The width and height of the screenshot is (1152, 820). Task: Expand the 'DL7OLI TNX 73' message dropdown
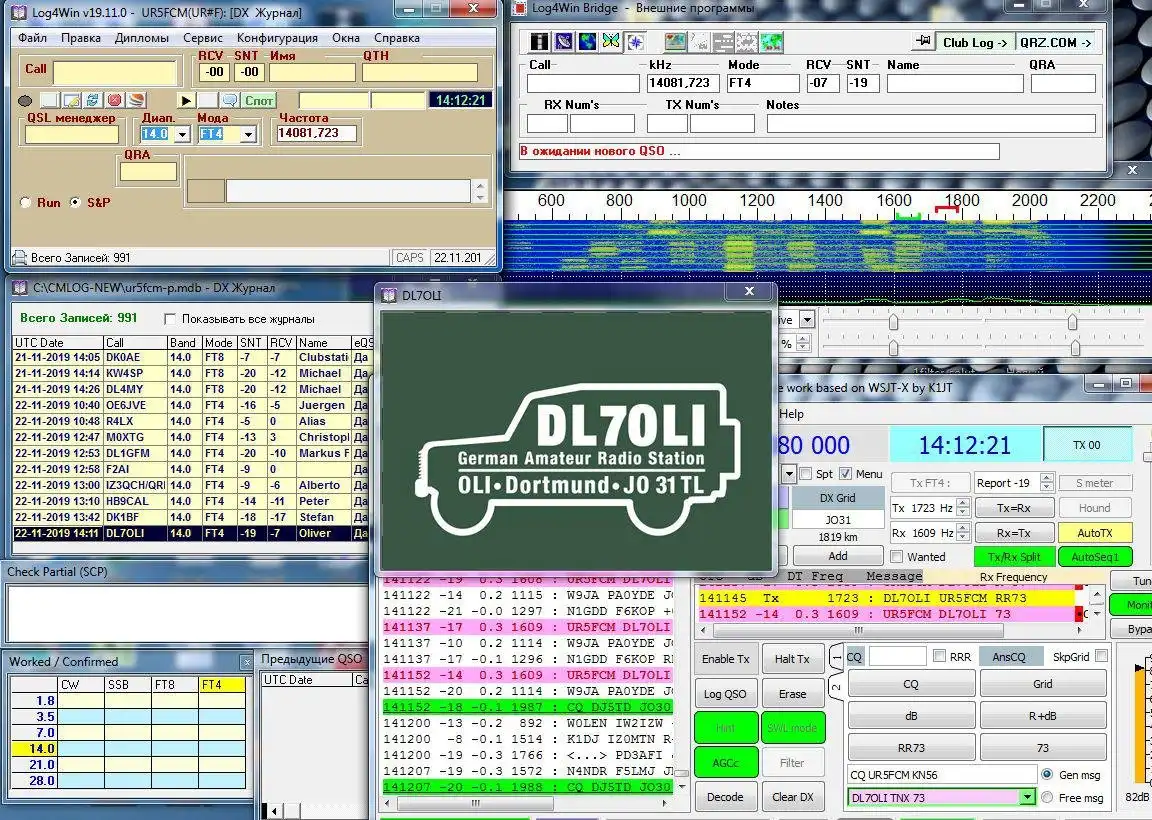(1026, 797)
